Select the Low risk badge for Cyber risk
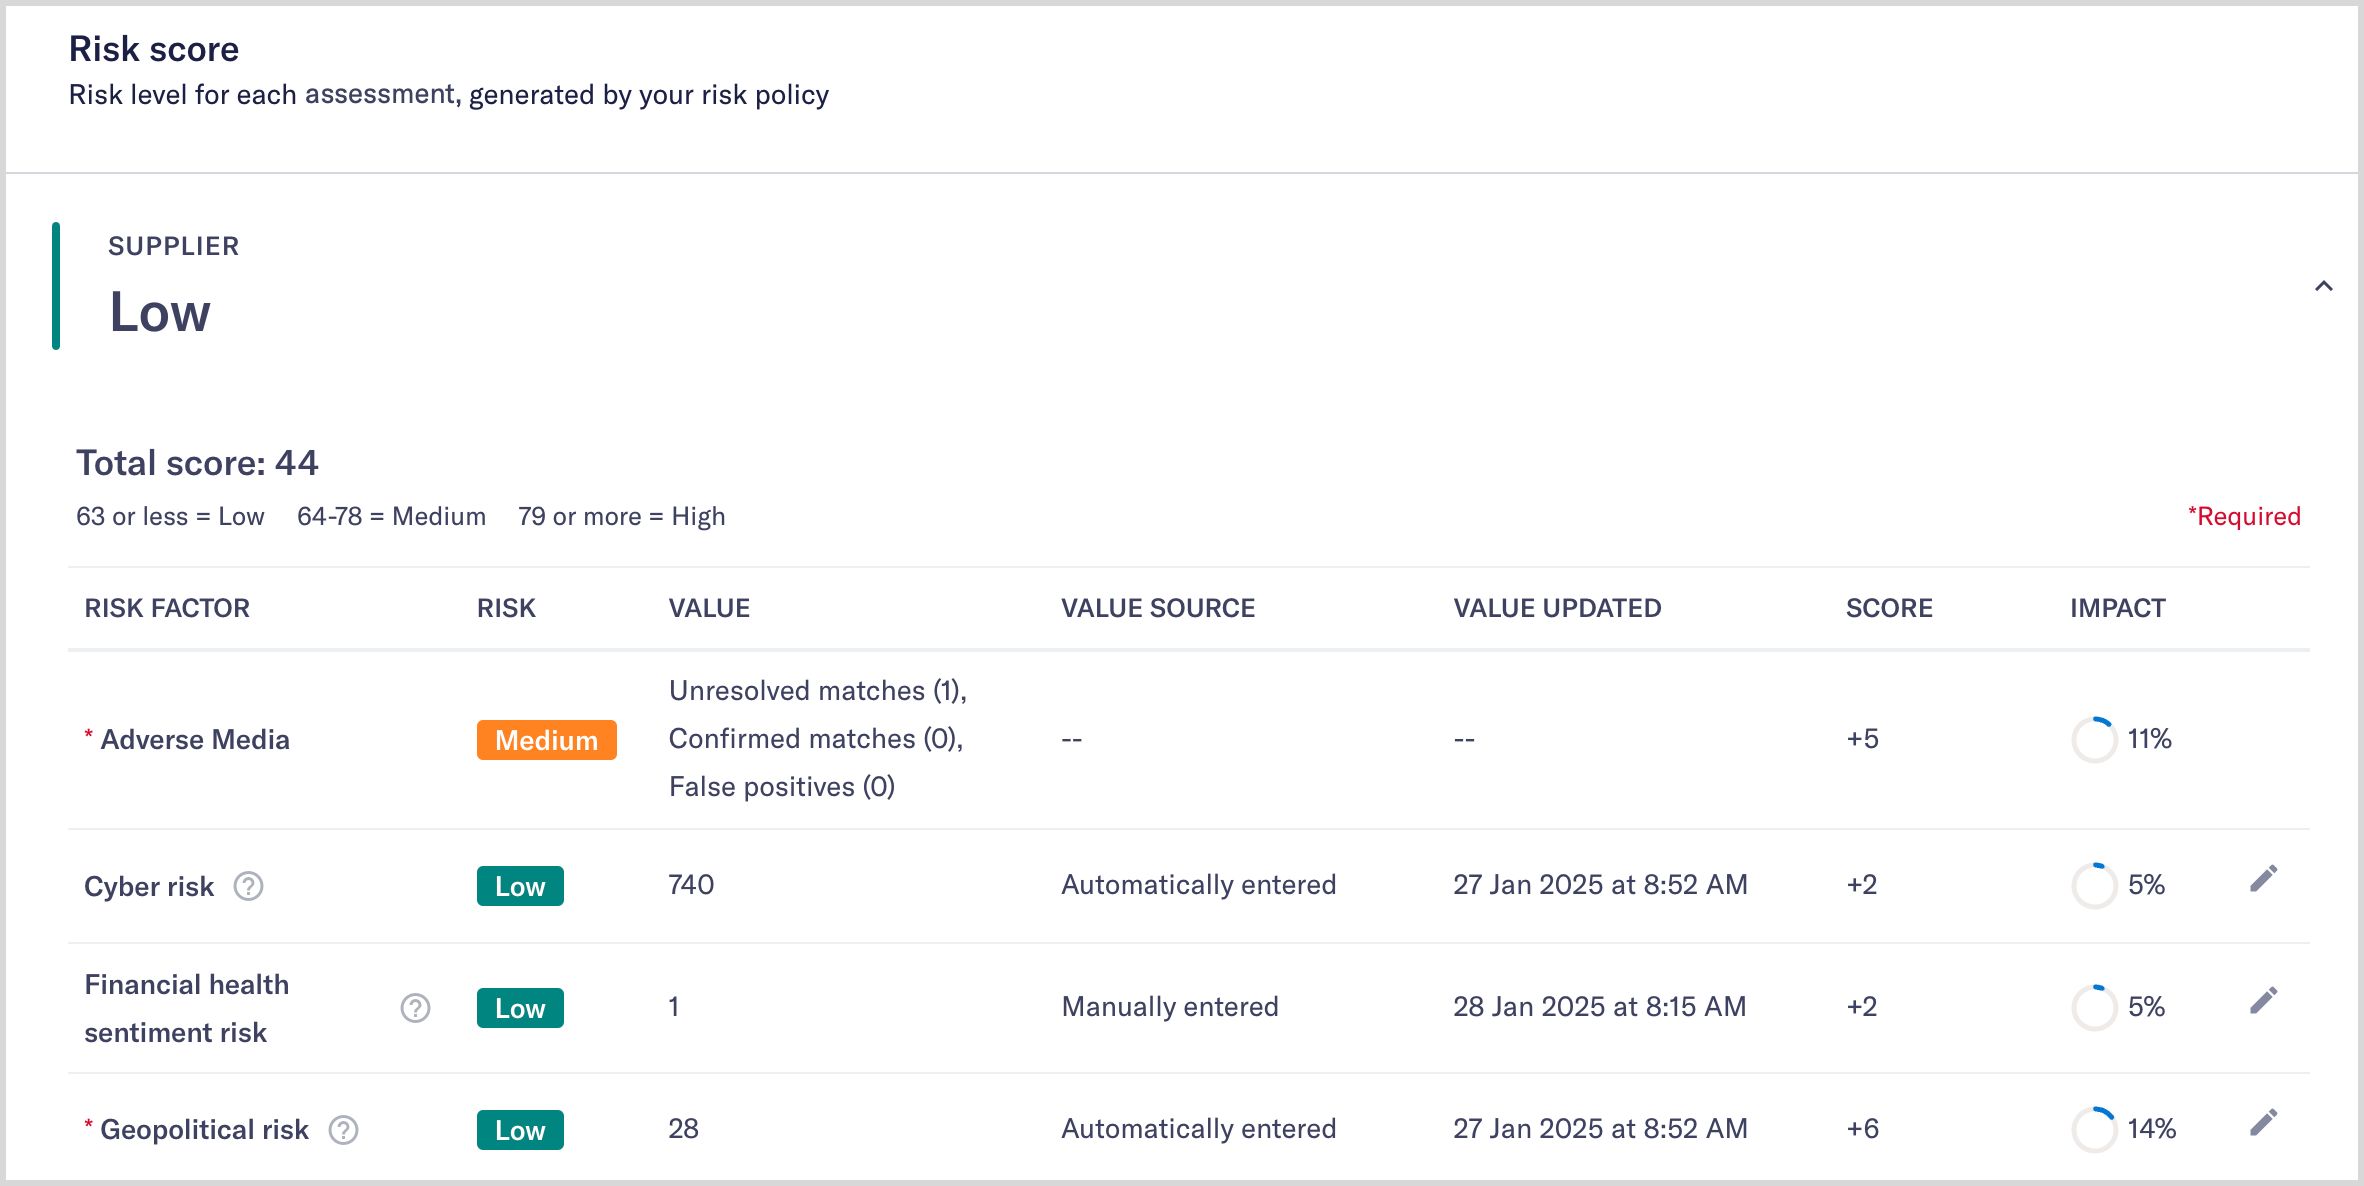 (520, 886)
